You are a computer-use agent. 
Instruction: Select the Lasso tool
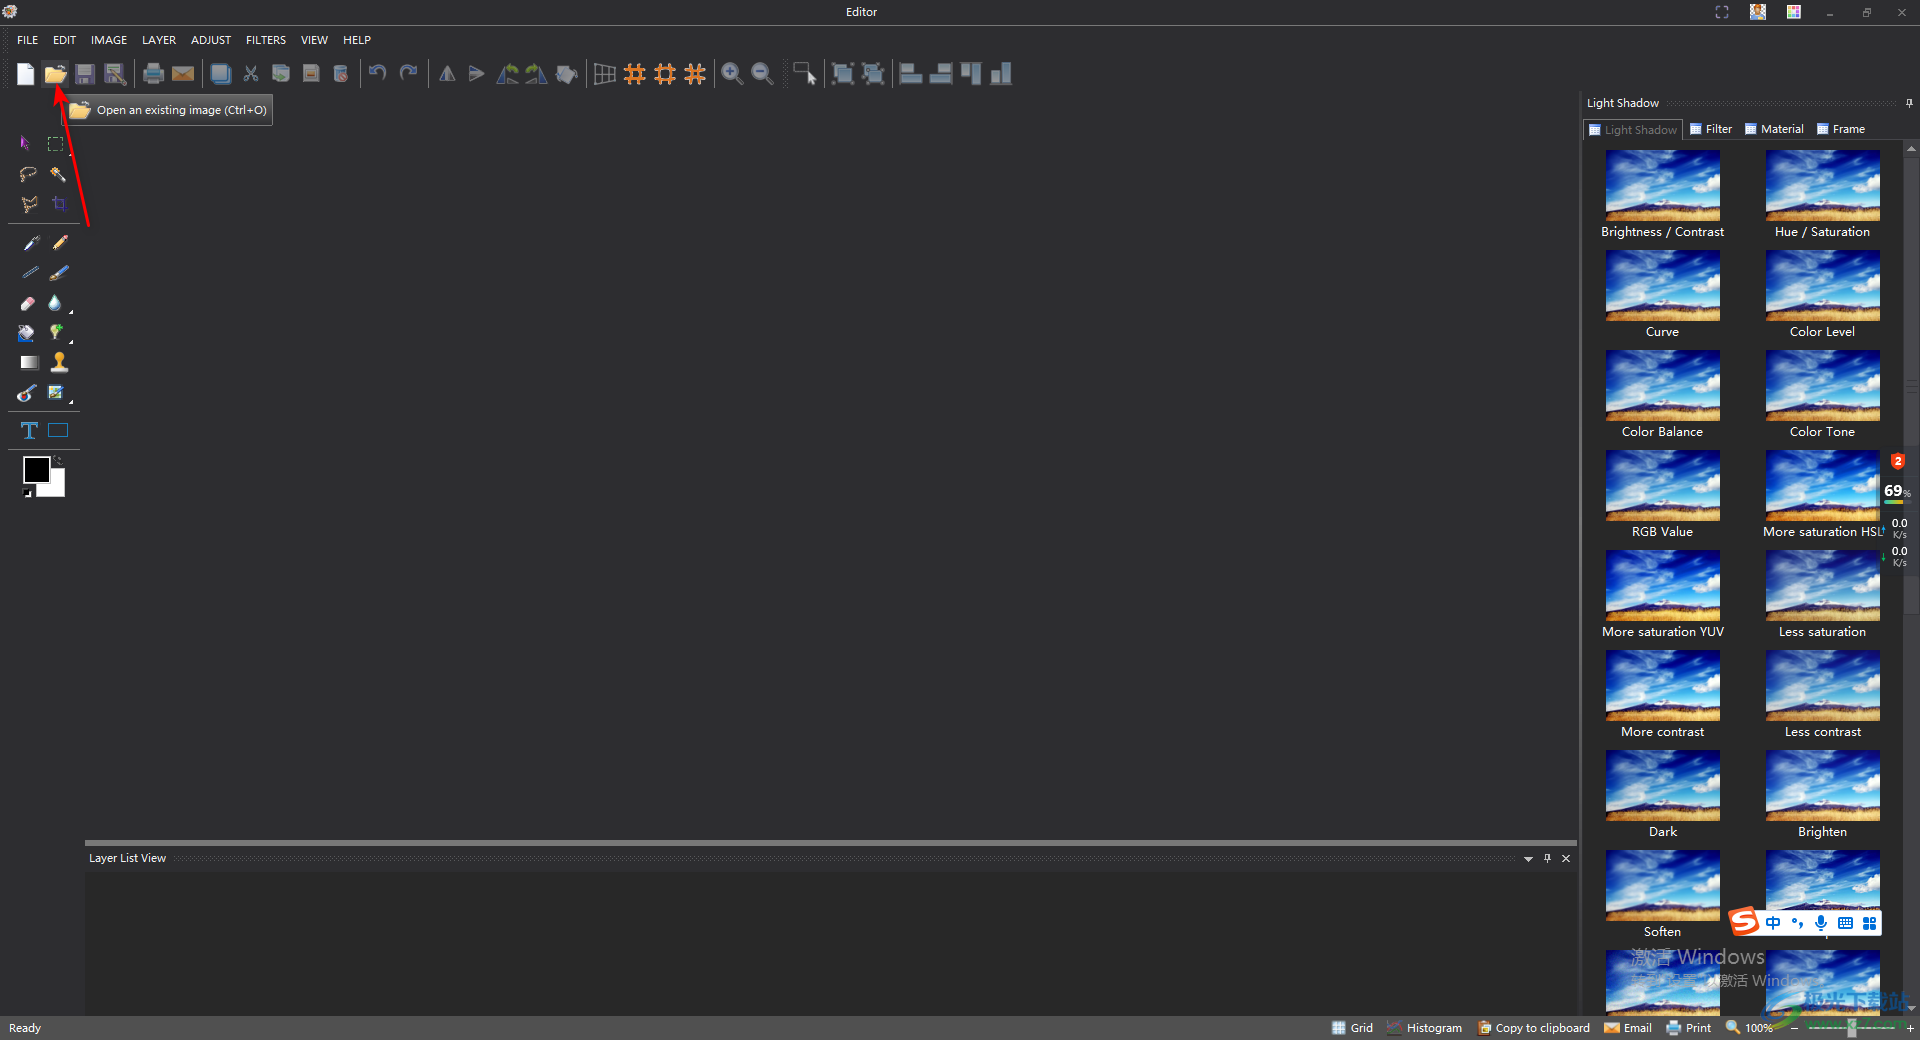point(28,174)
